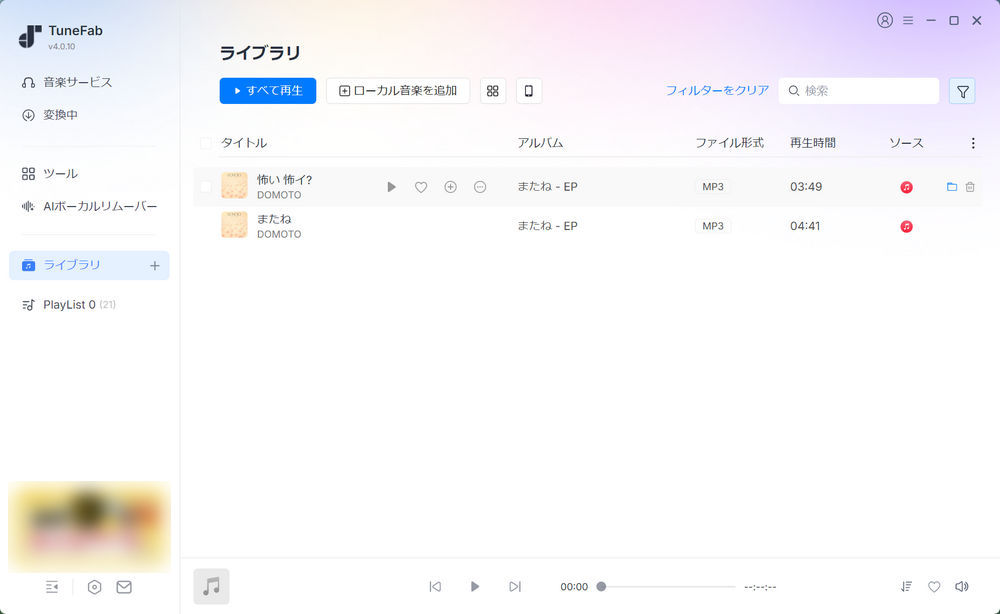
Task: Focus the 検索 search field
Action: (x=858, y=91)
